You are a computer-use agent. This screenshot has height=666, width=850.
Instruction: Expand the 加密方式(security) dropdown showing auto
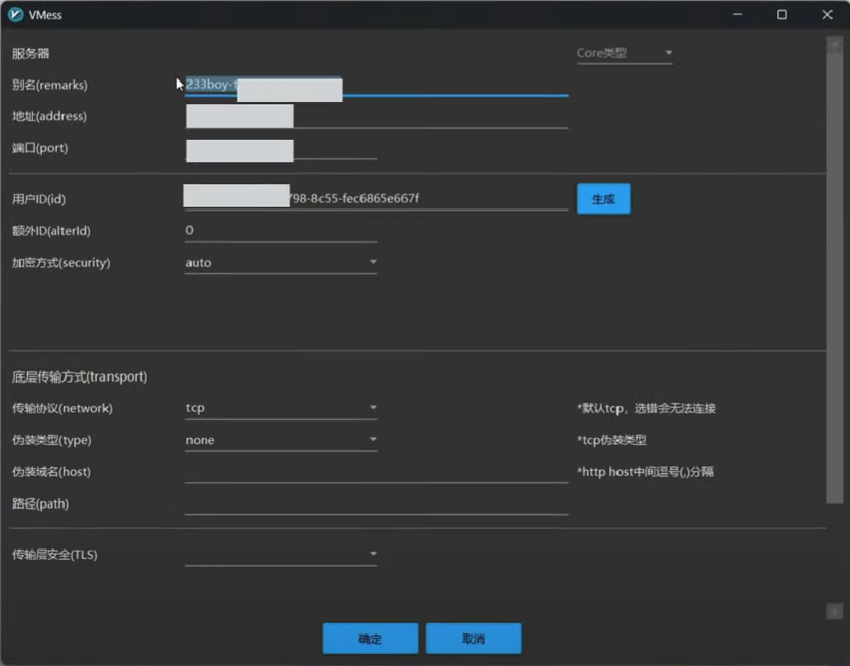click(x=280, y=263)
